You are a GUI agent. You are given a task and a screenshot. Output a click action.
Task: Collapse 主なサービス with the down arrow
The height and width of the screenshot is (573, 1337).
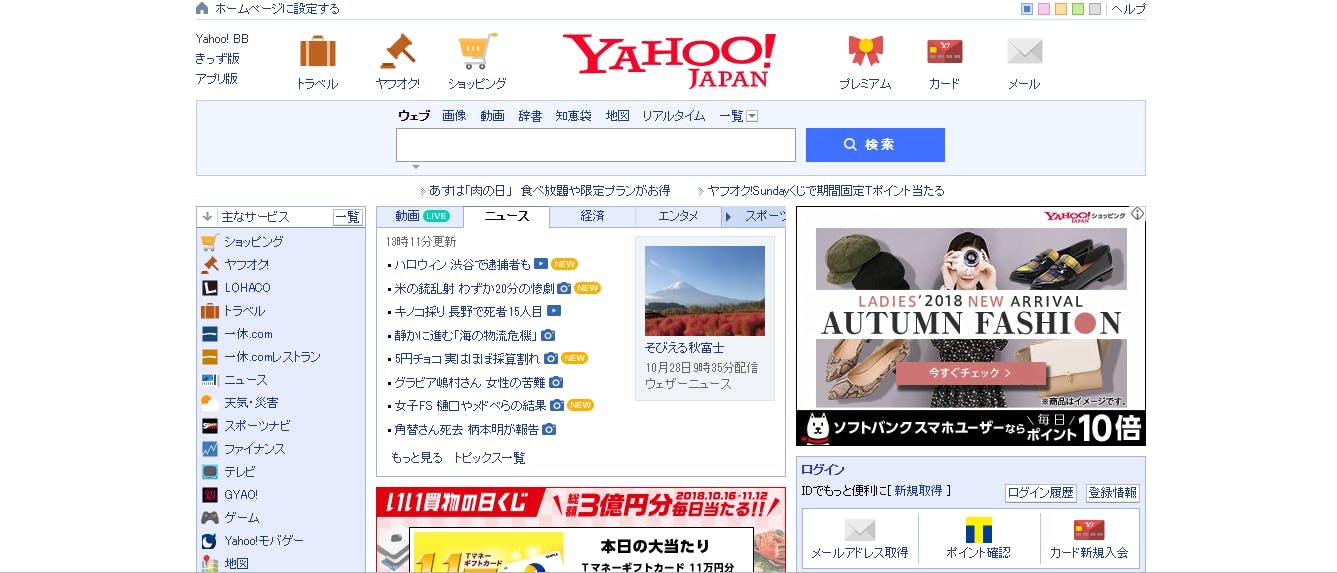click(207, 216)
